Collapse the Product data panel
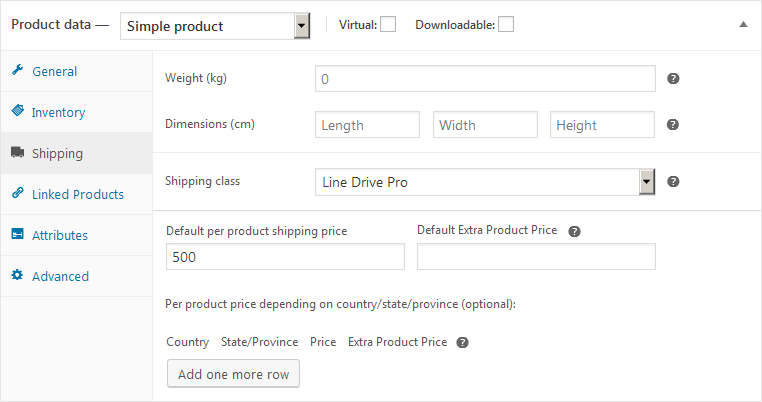 742,24
